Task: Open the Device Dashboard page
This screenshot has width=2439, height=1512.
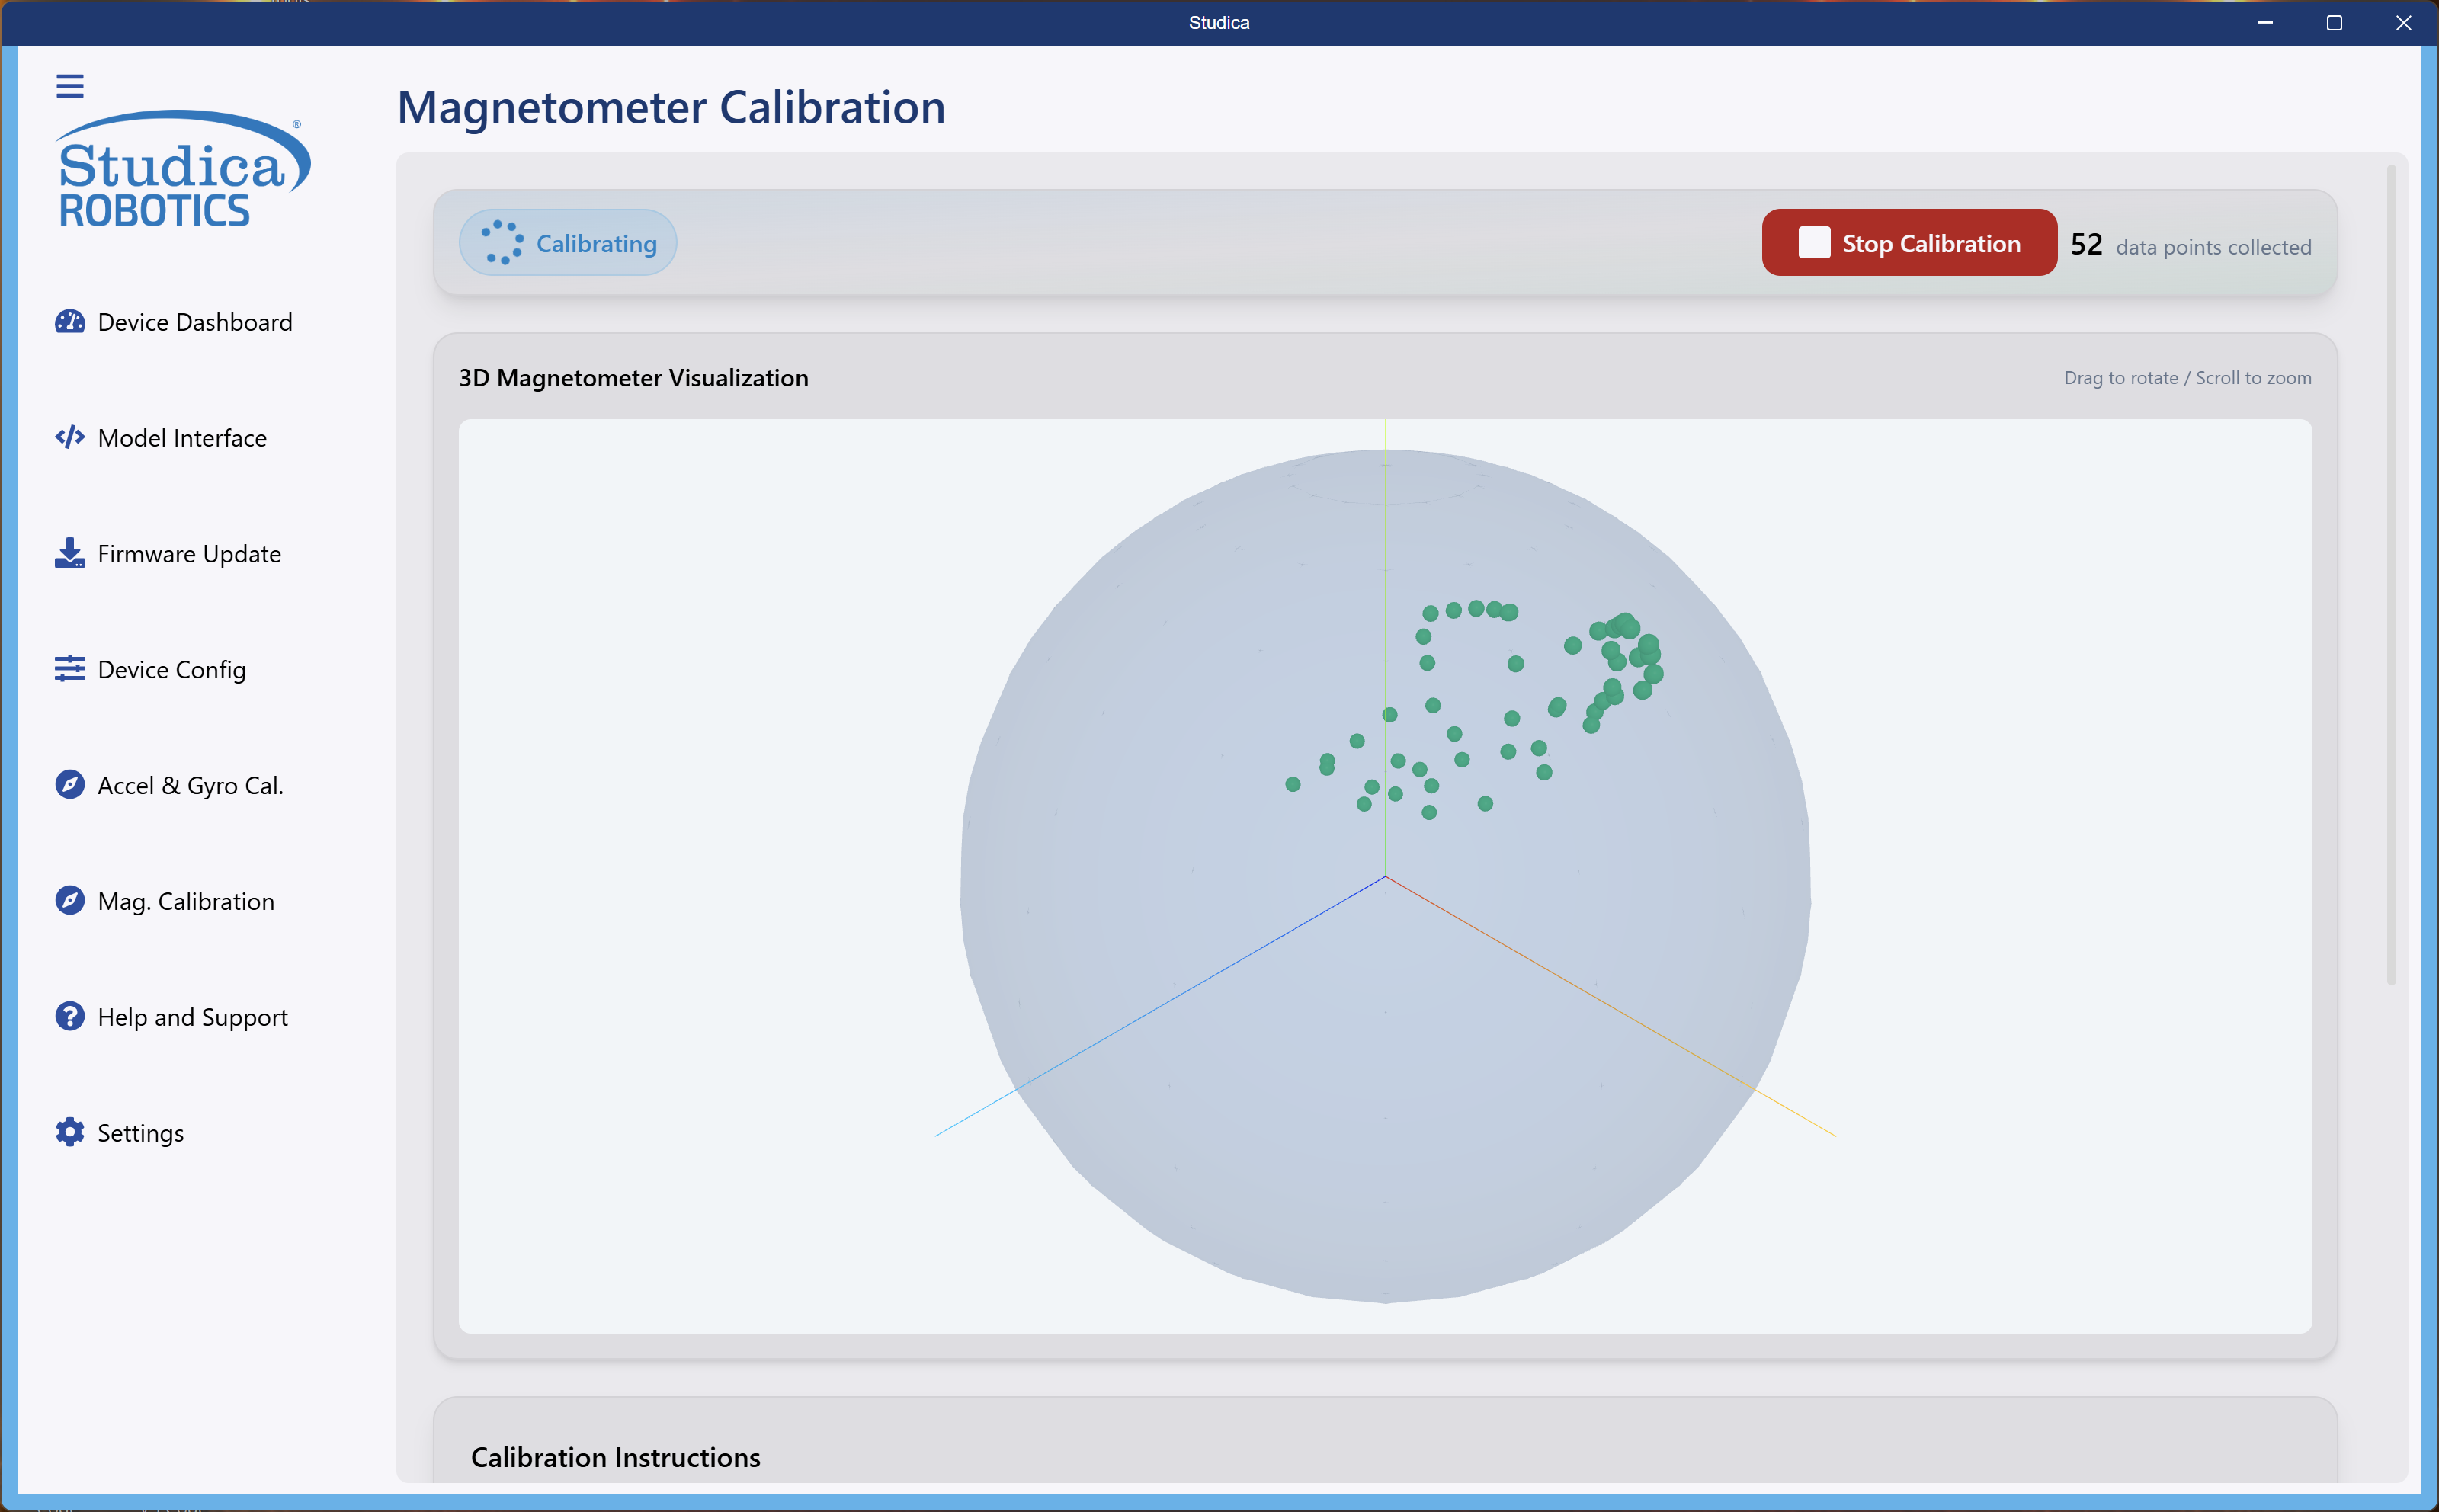Action: 194,321
